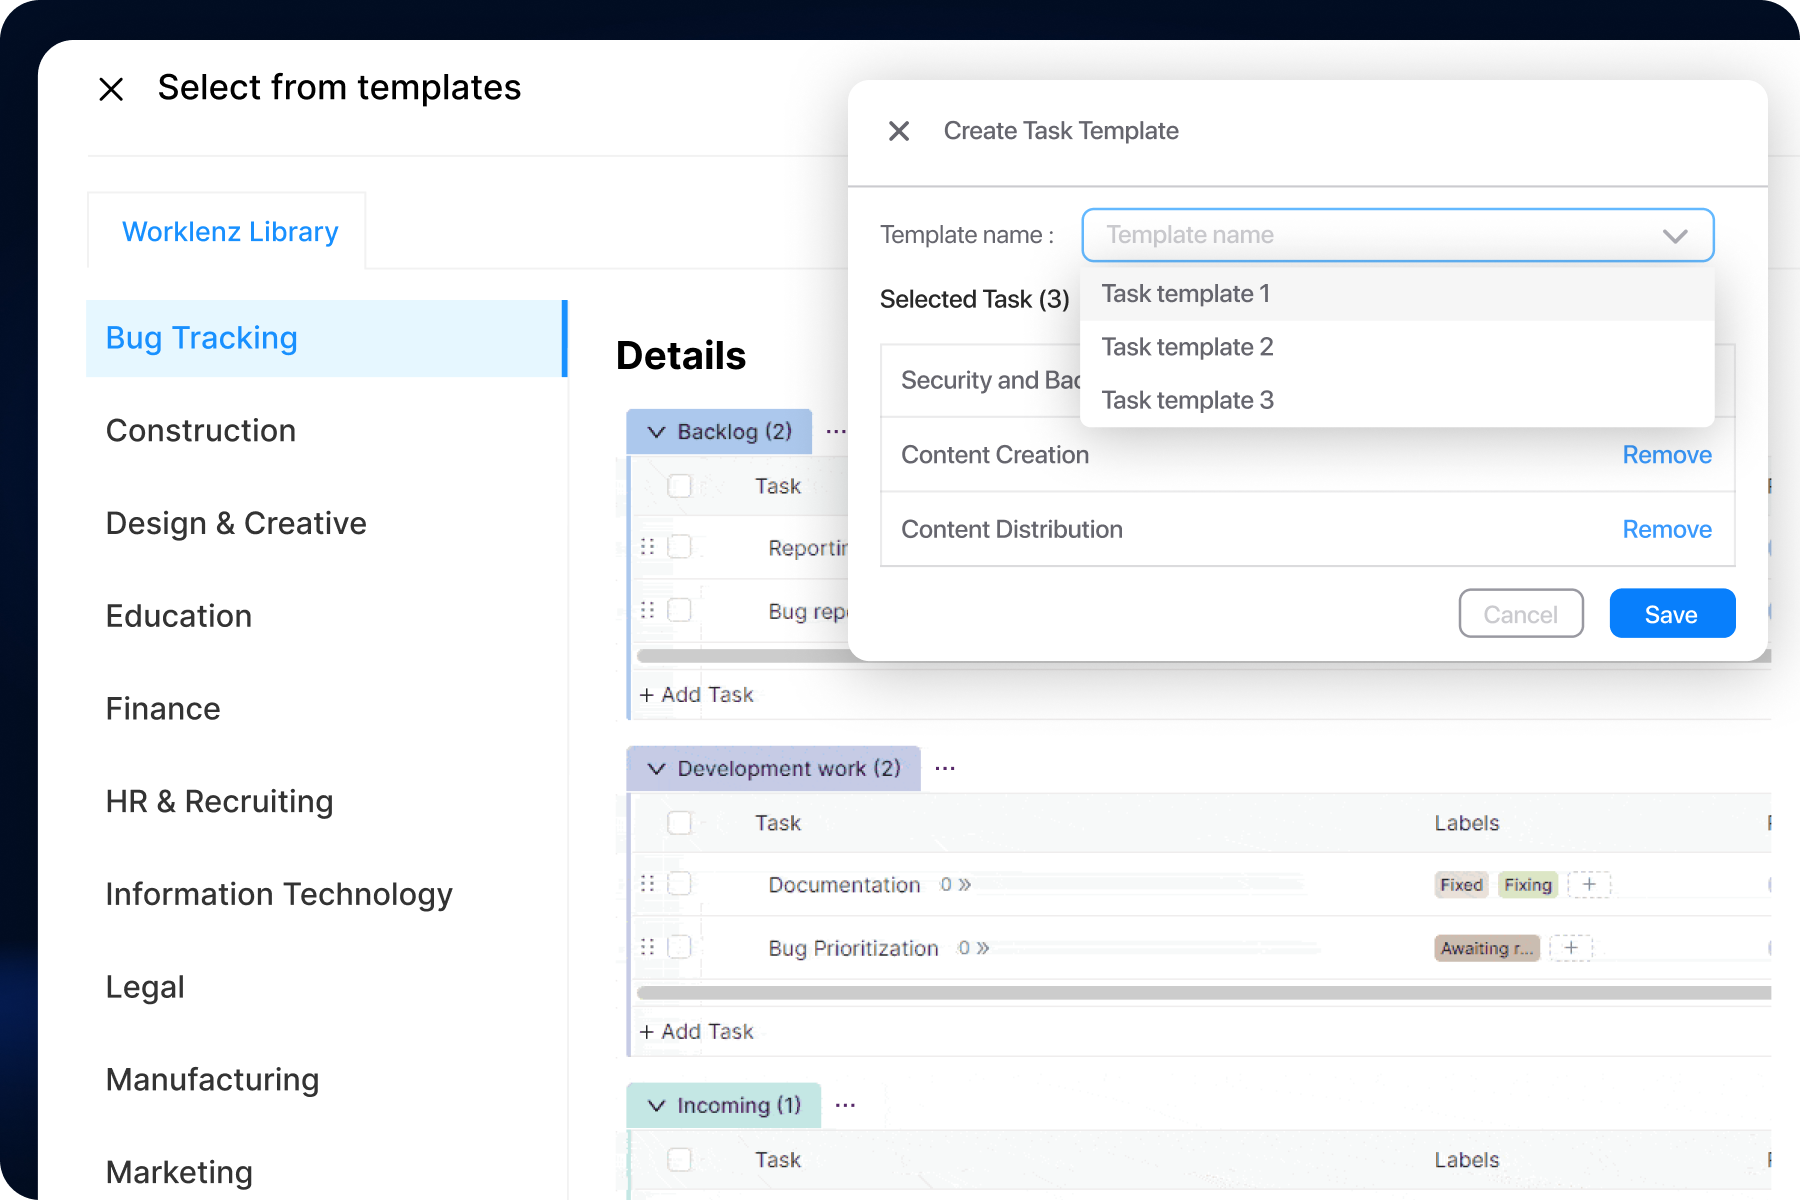Grab the drag handle next to Documentation task
This screenshot has width=1800, height=1200.
tap(648, 884)
